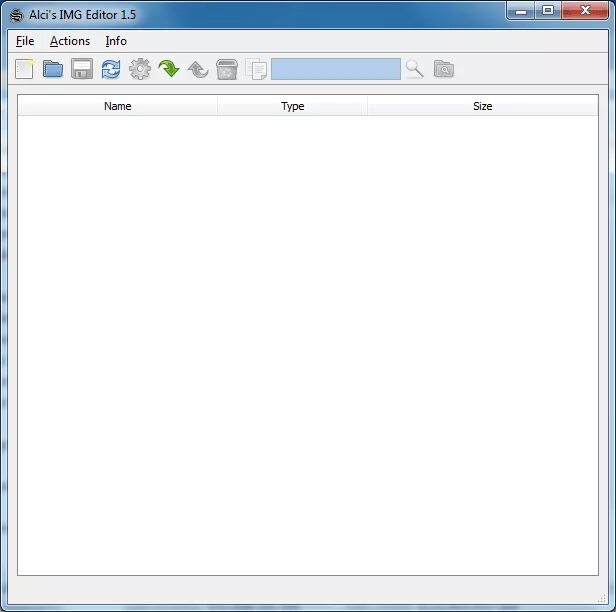
Task: Maximize the IMG Editor window
Action: pos(548,11)
